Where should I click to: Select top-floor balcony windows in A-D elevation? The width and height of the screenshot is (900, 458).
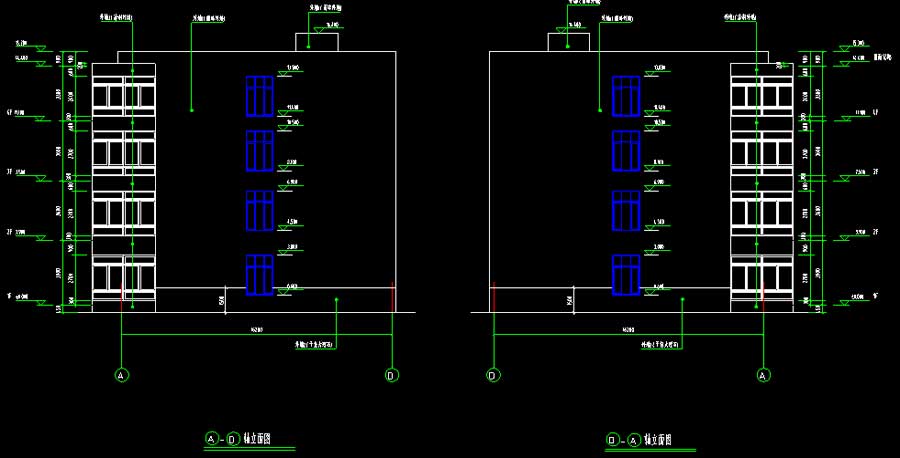124,96
